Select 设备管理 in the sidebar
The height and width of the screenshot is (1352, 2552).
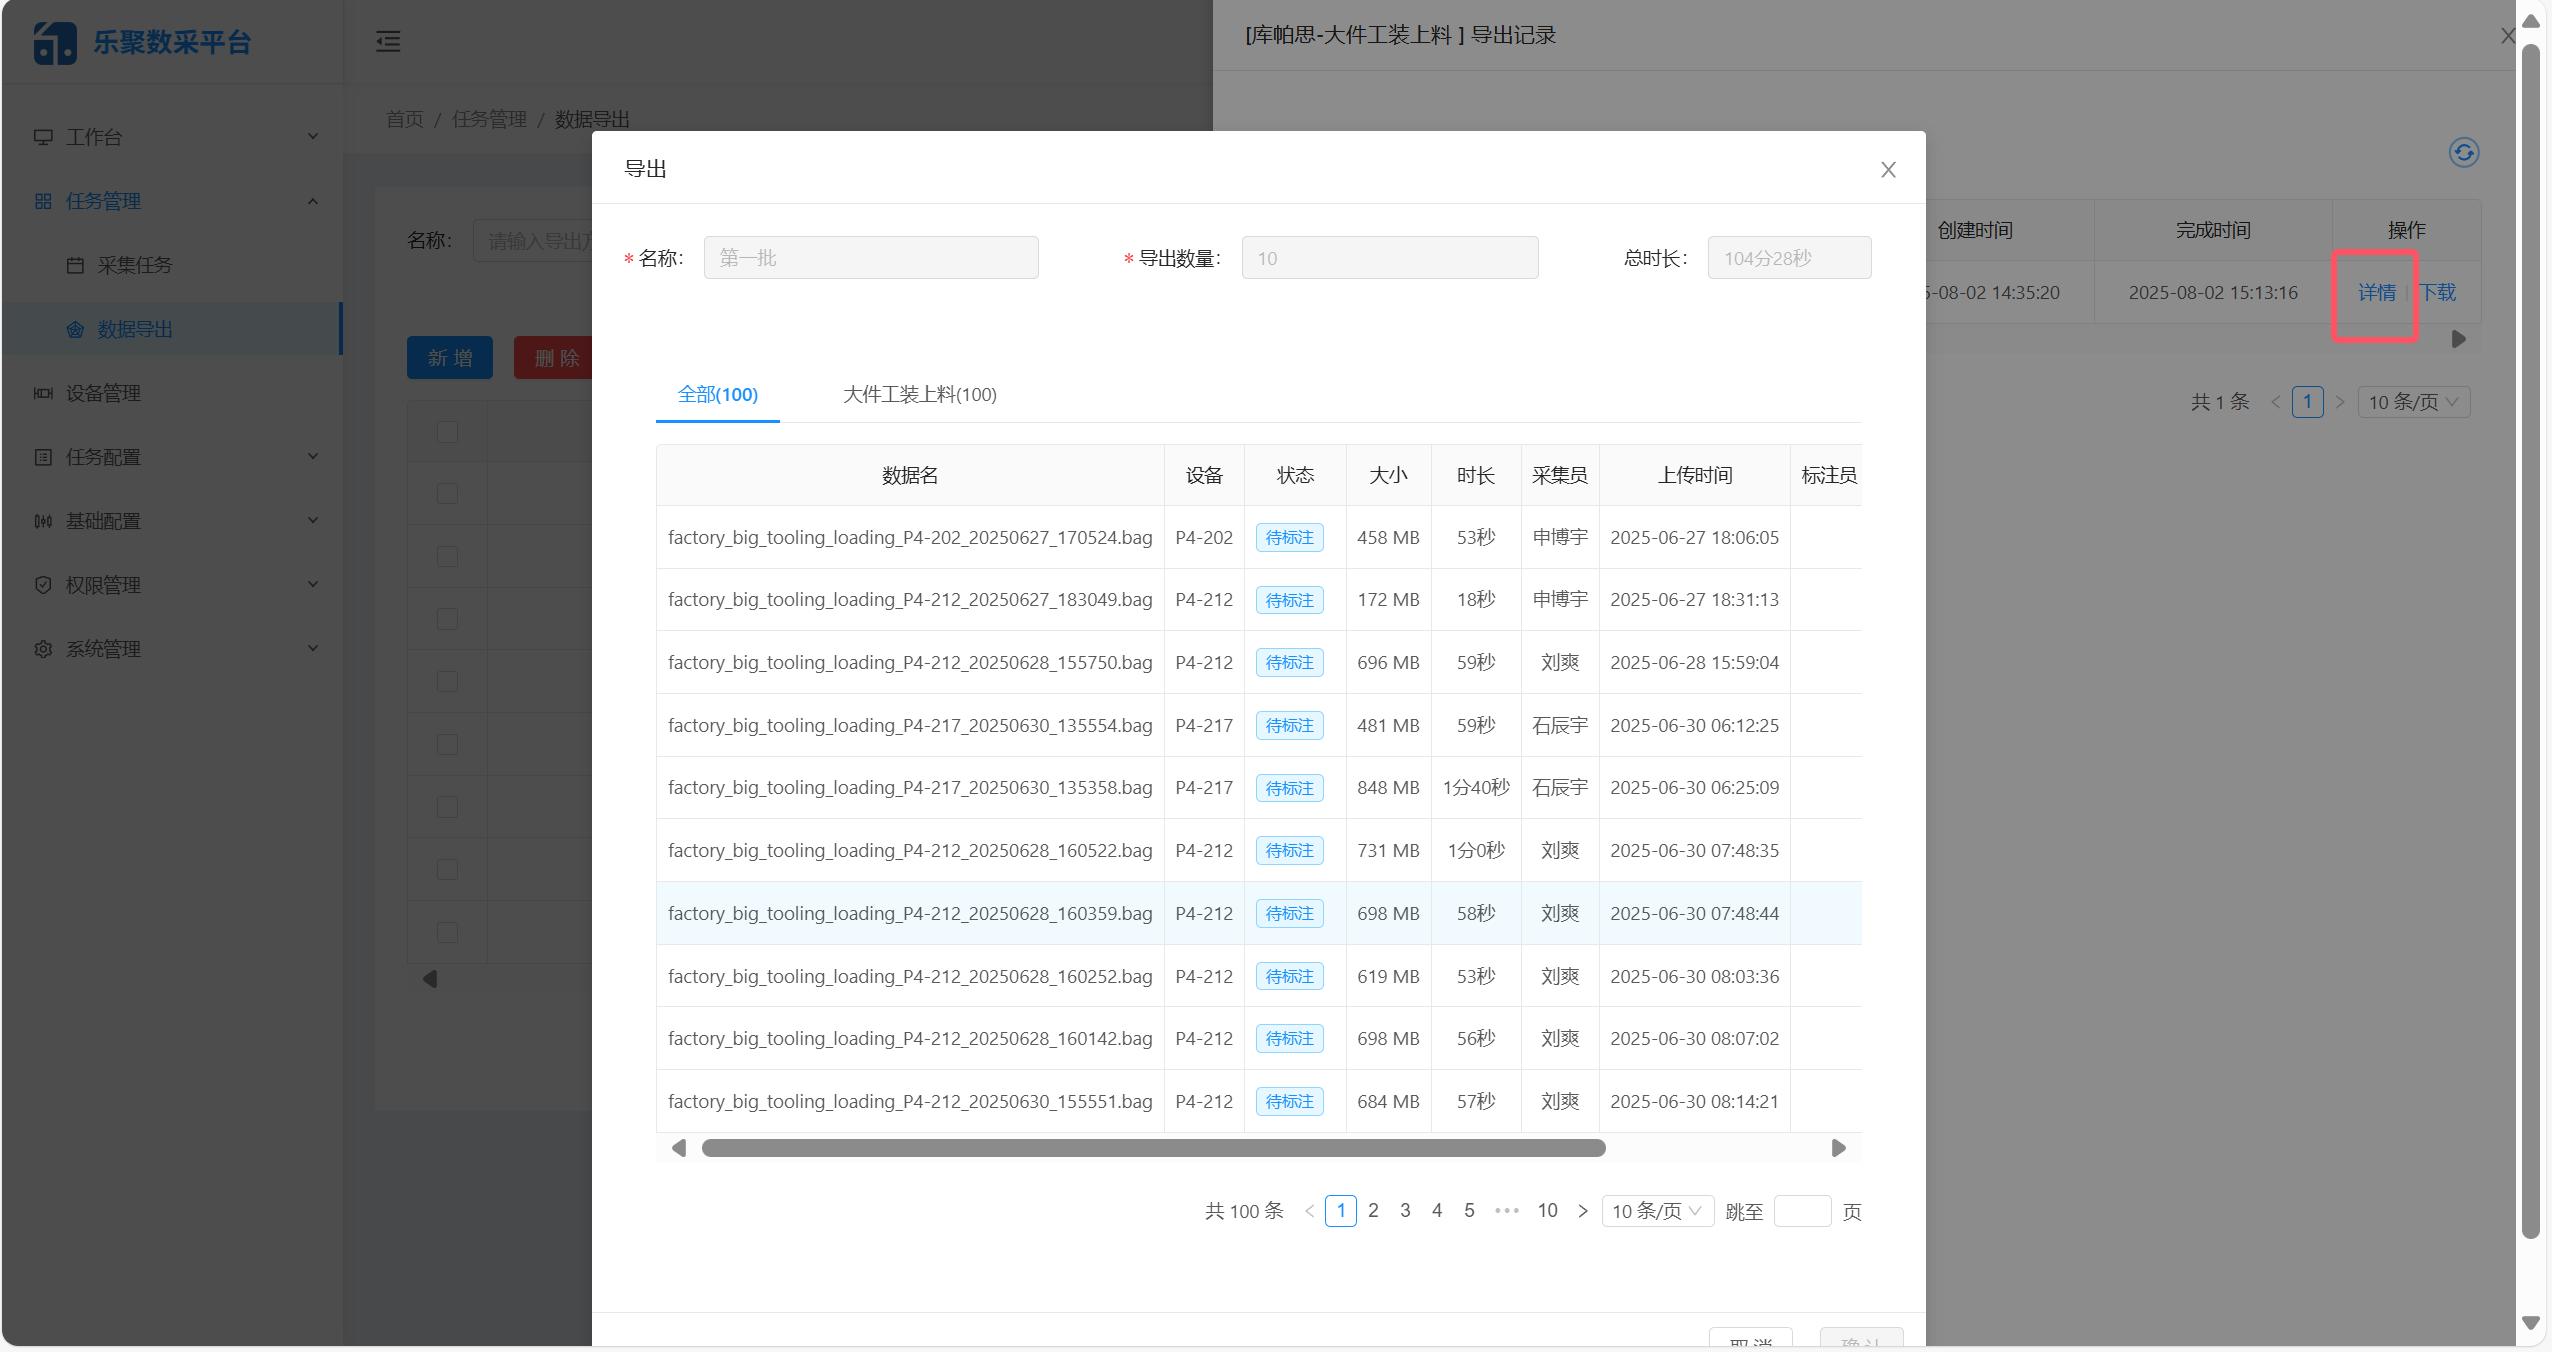click(x=103, y=393)
